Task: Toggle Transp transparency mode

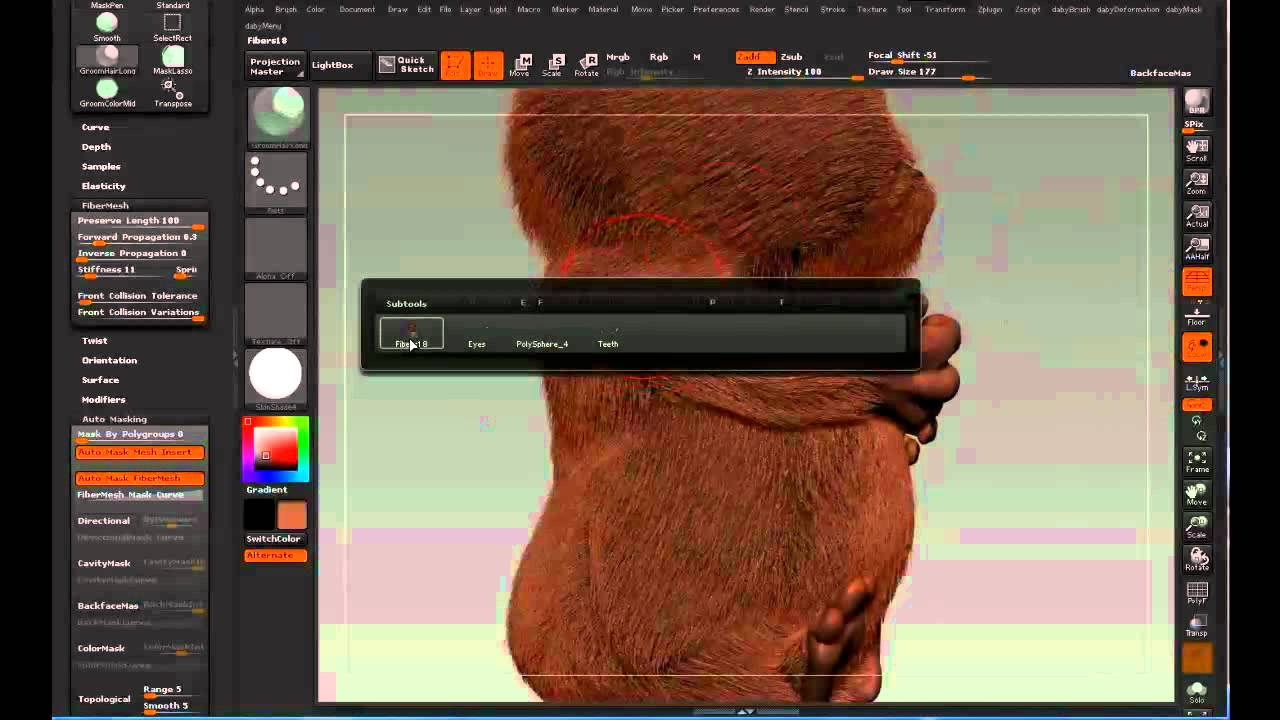Action: click(1197, 625)
